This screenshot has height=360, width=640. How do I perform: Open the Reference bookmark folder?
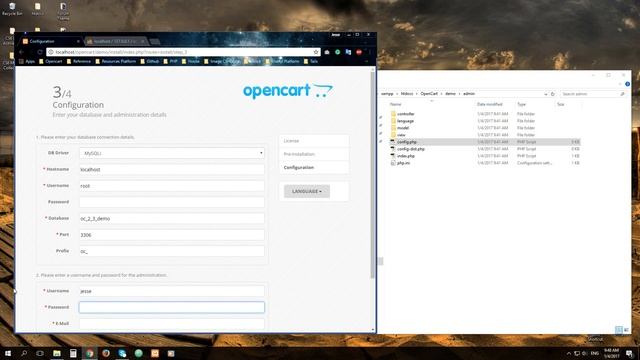79,61
